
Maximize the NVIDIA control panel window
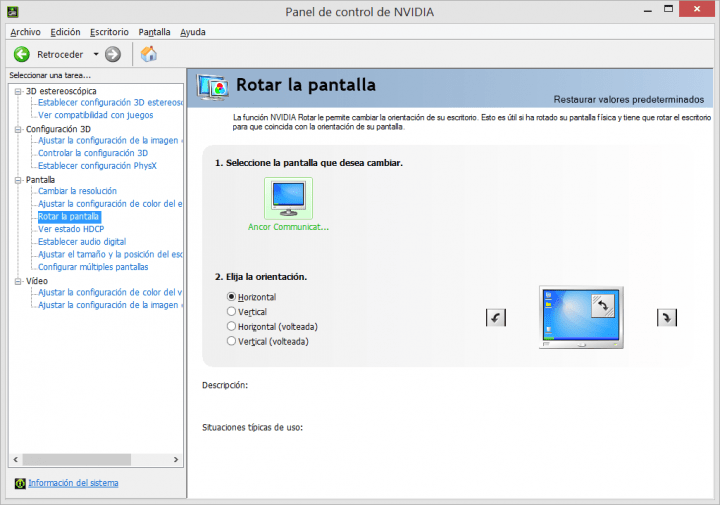(669, 9)
